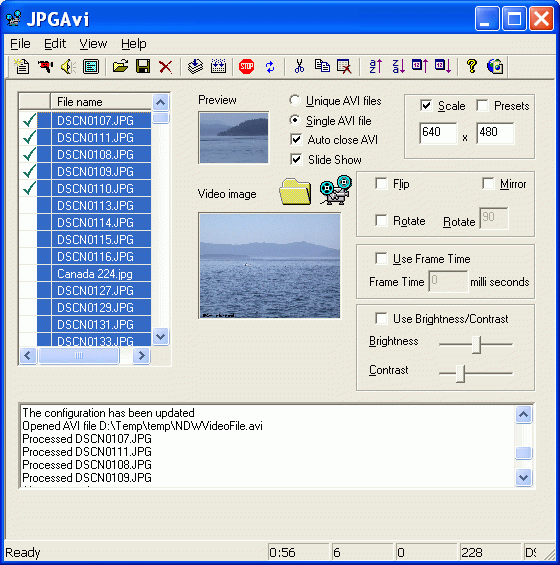Uncheck the Slide Show checkbox
This screenshot has height=565, width=560.
[296, 159]
